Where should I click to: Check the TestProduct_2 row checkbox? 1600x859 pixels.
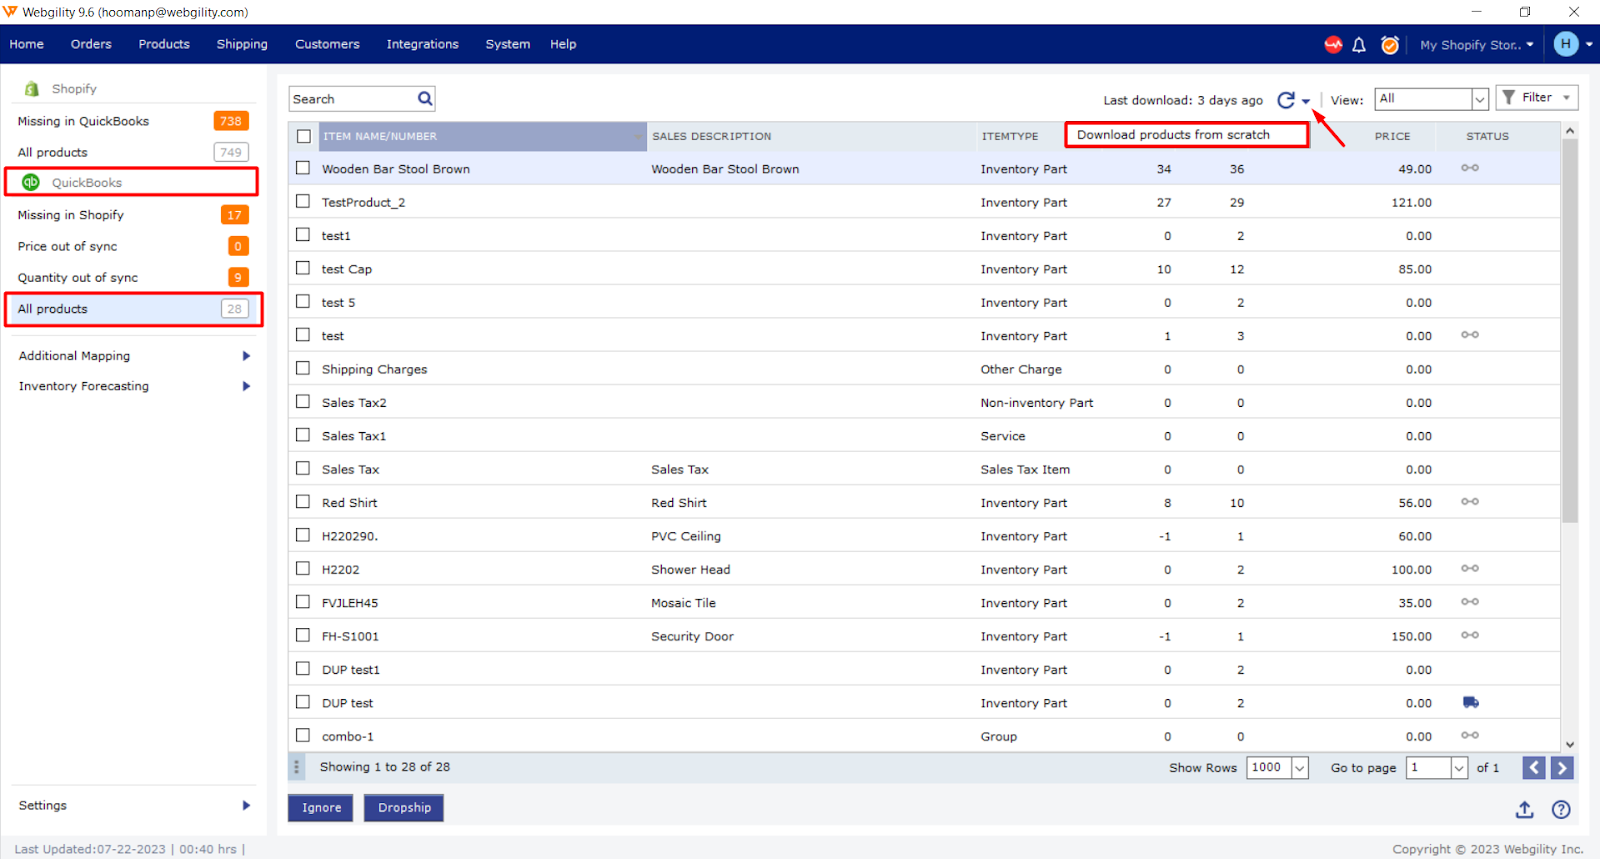pos(303,201)
